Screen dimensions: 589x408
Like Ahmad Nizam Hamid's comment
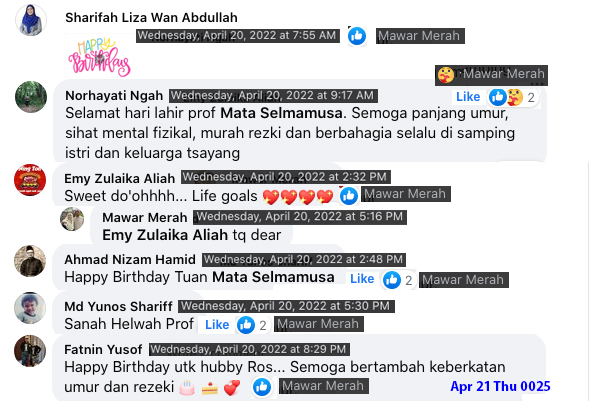tap(362, 279)
